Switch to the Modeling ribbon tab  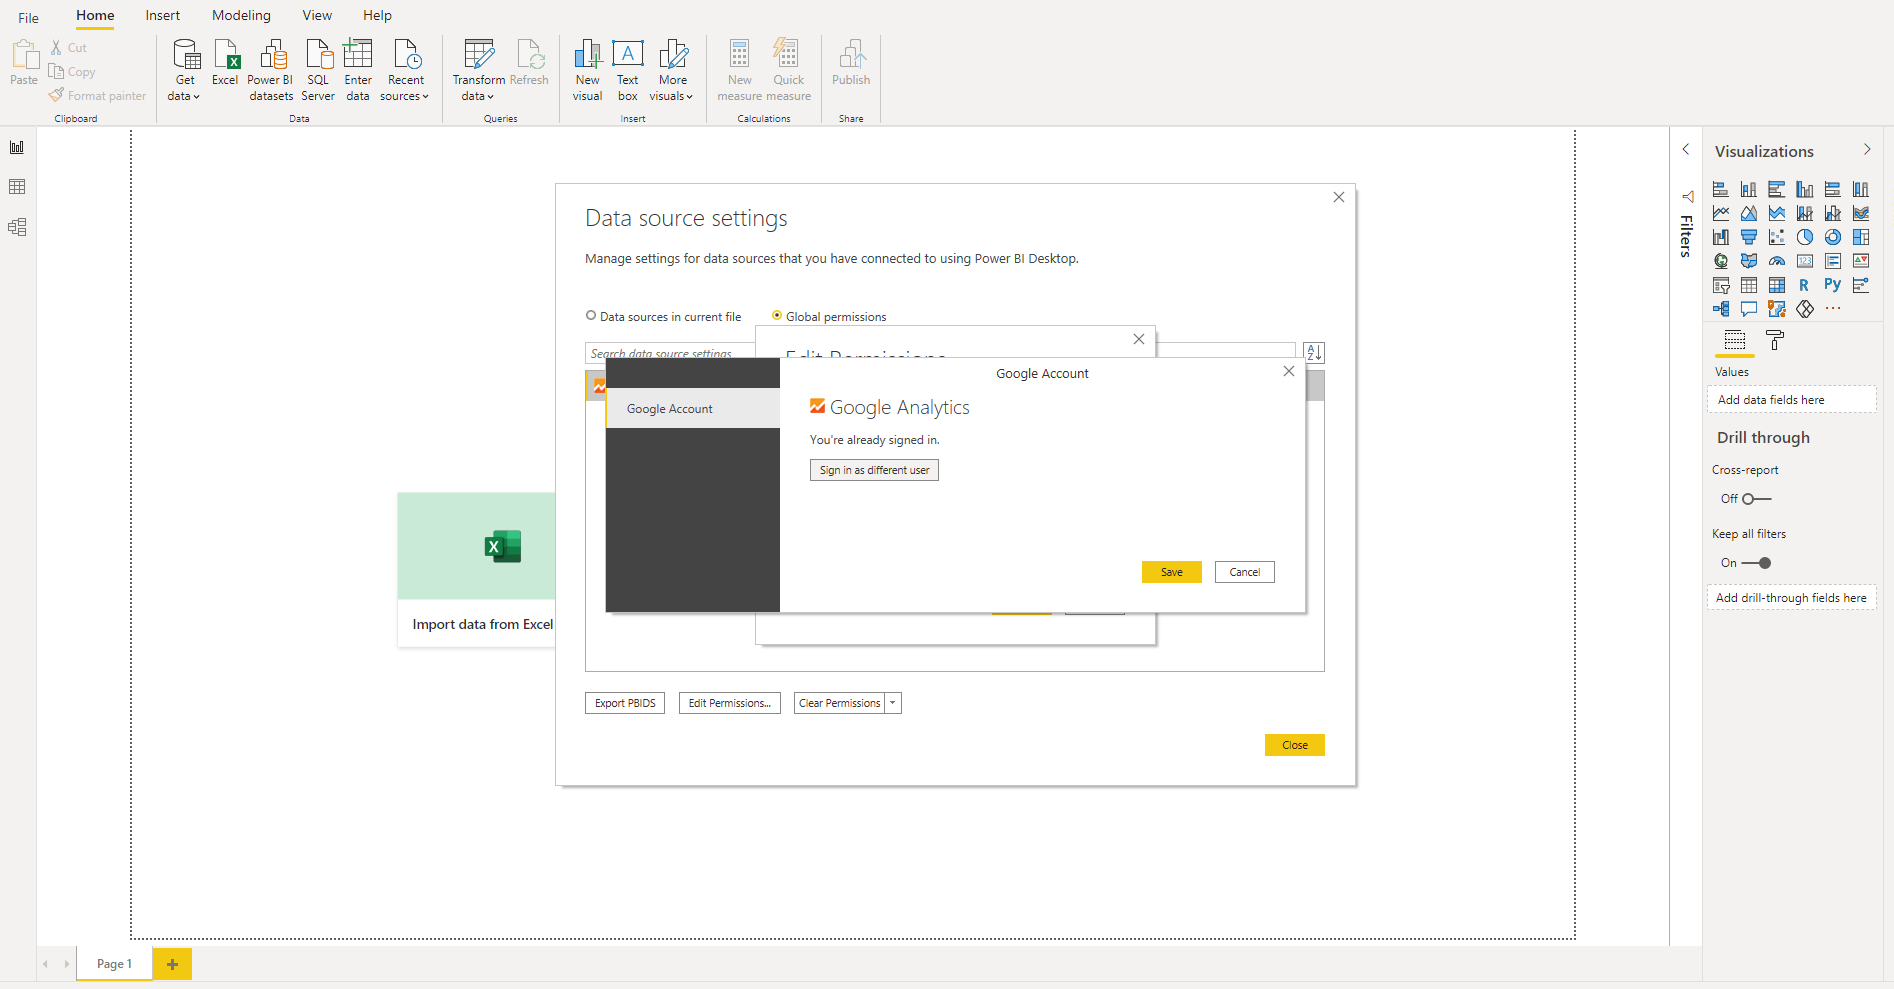pos(241,15)
